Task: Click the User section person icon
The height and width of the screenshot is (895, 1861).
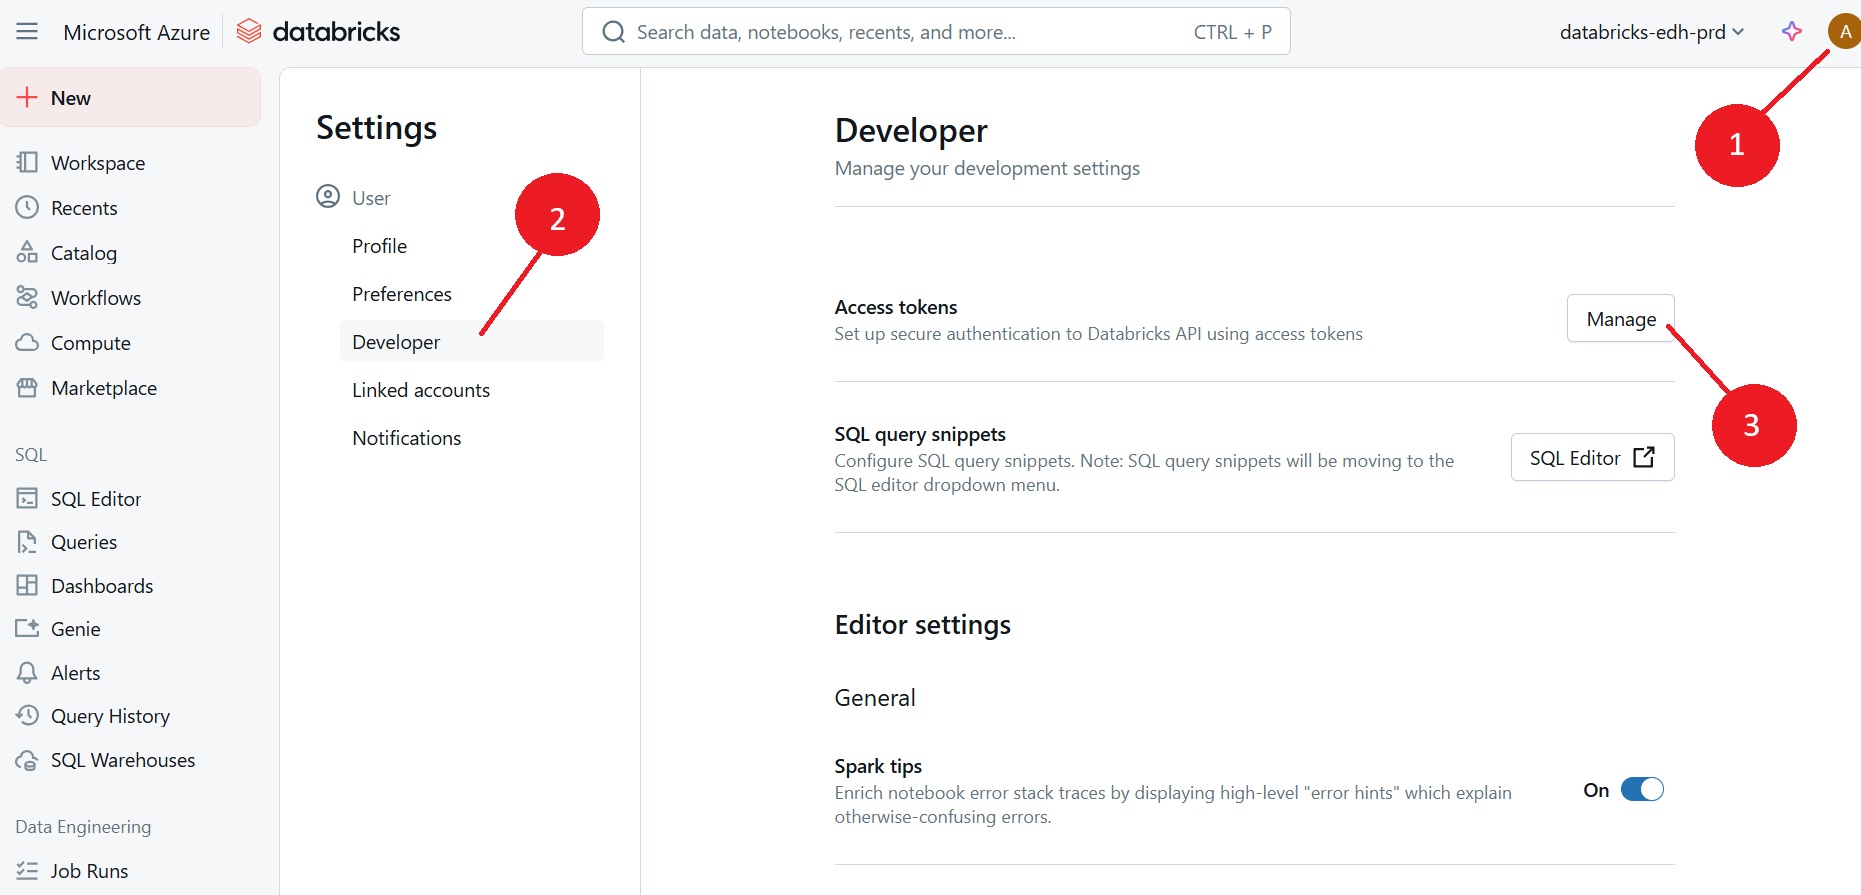Action: pos(328,197)
